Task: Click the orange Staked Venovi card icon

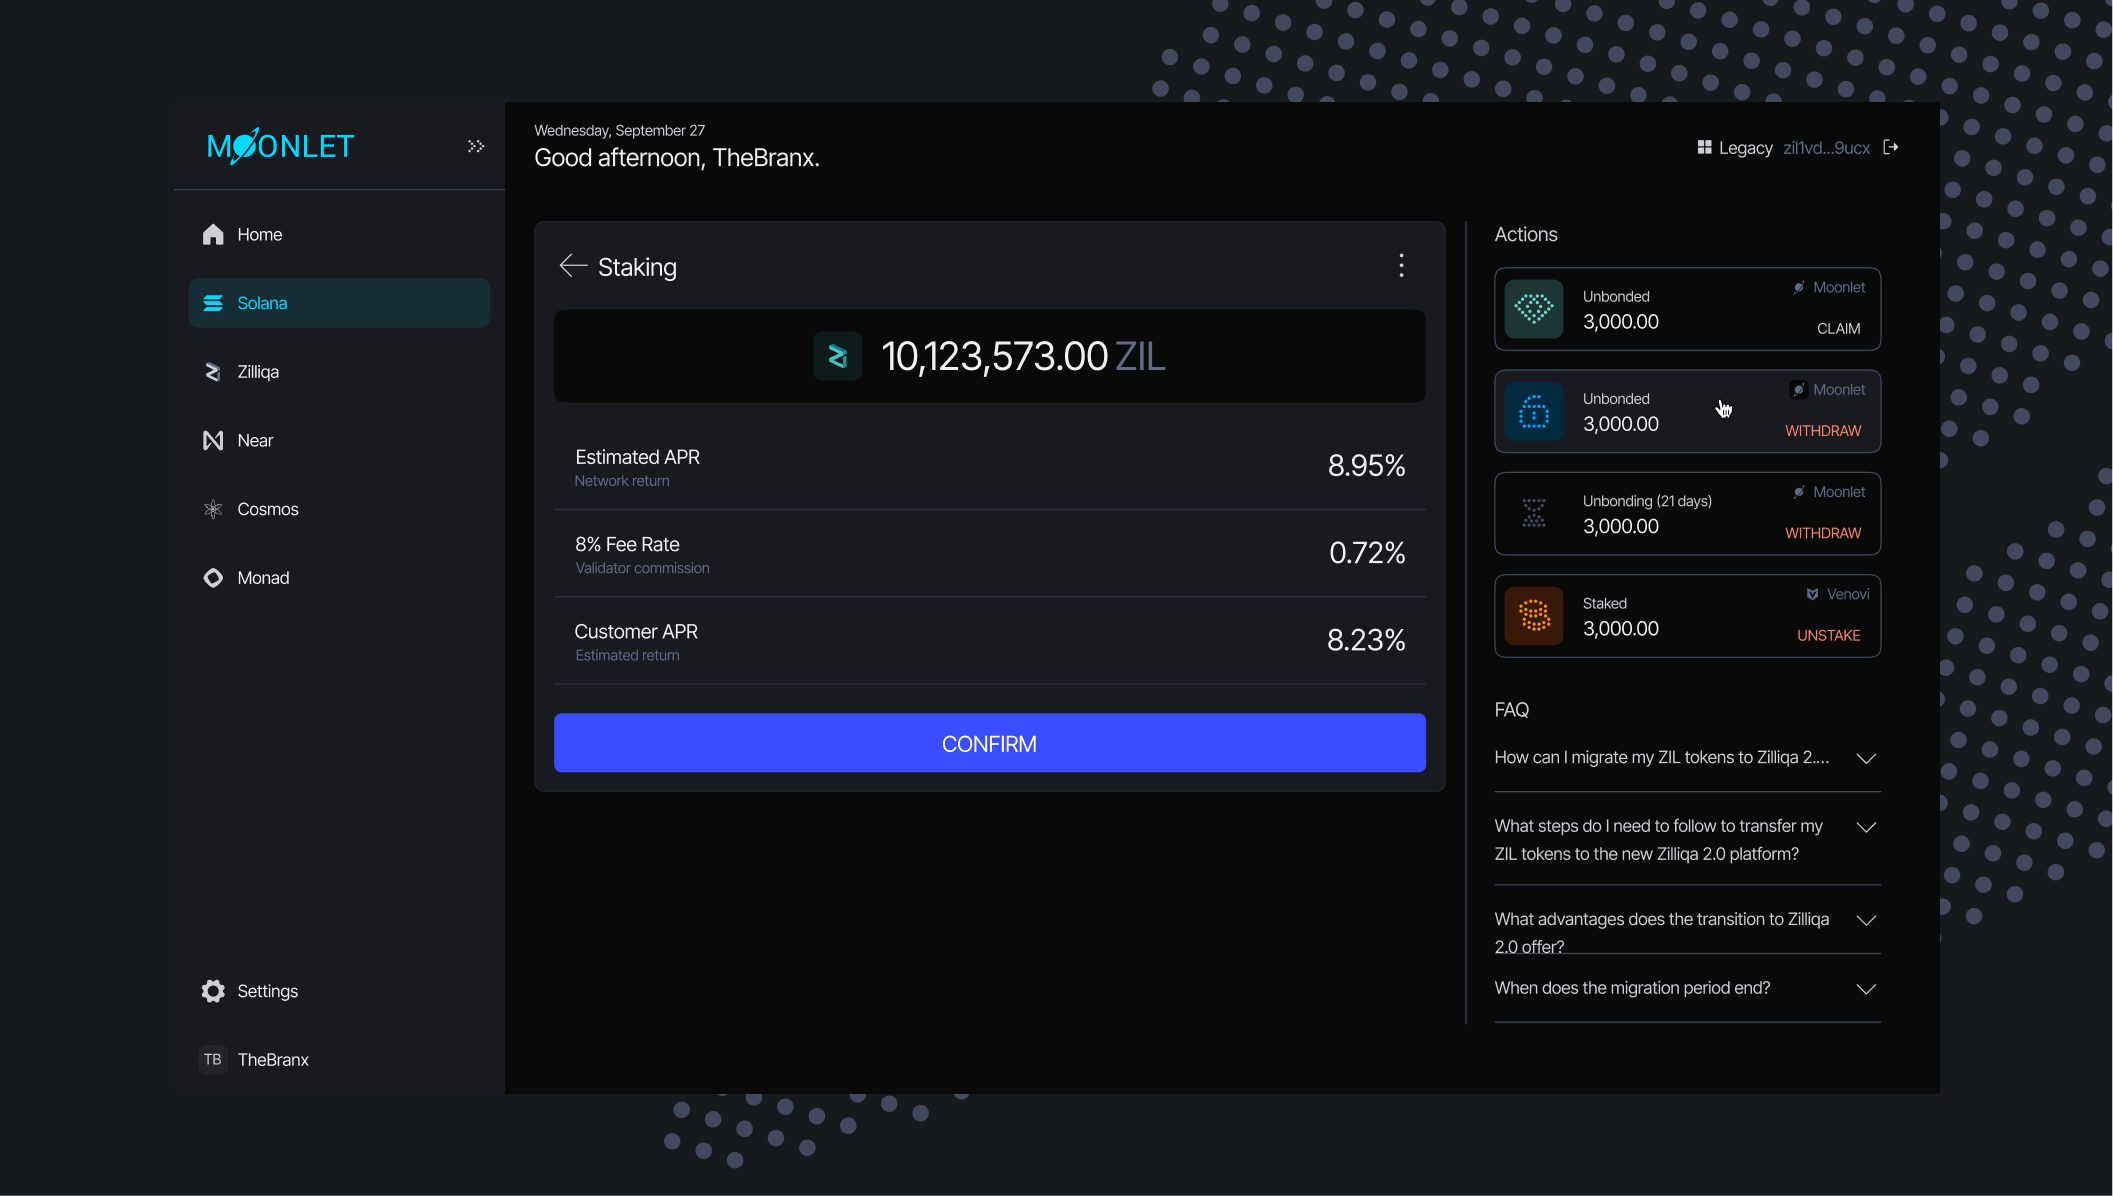Action: (1533, 616)
